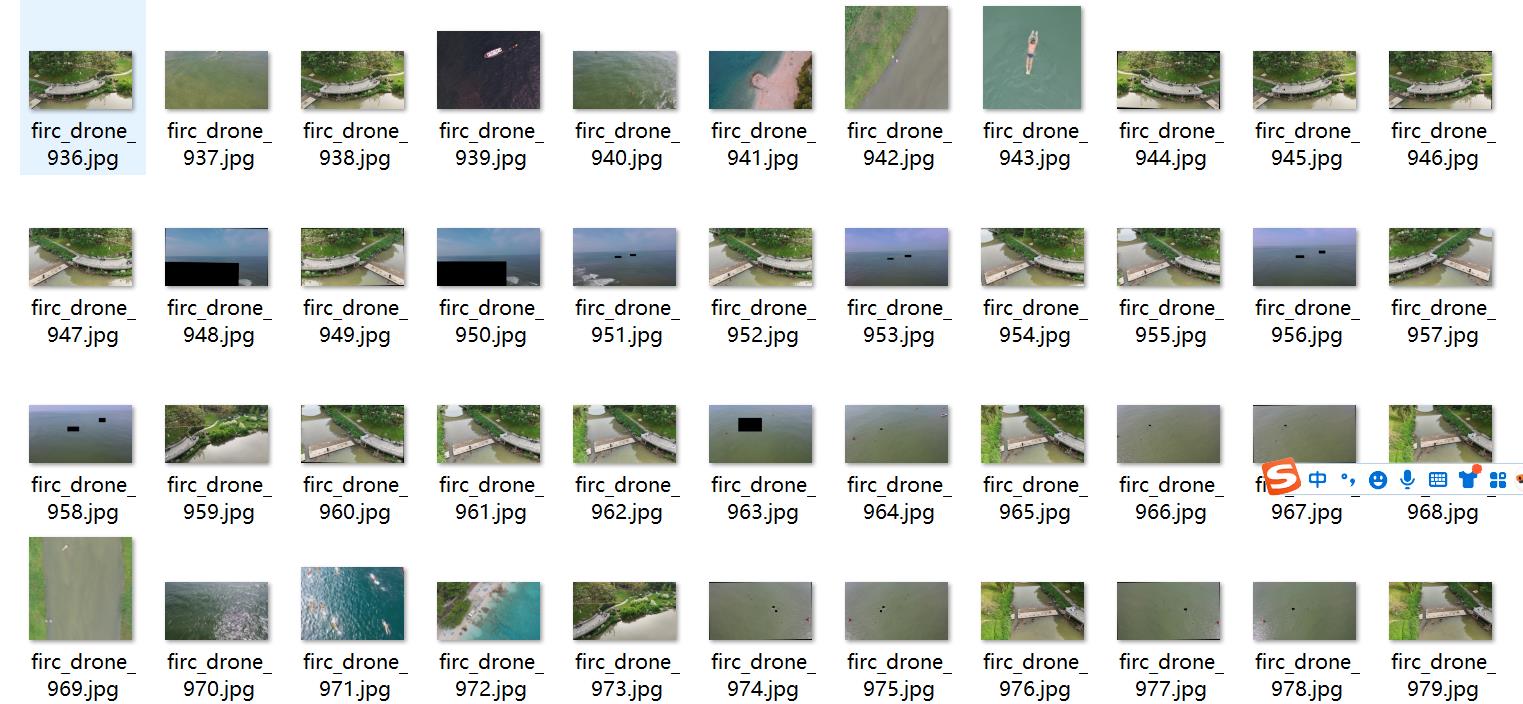Select the coastline image firc_drone_972.jpg
This screenshot has width=1523, height=704.
click(489, 611)
